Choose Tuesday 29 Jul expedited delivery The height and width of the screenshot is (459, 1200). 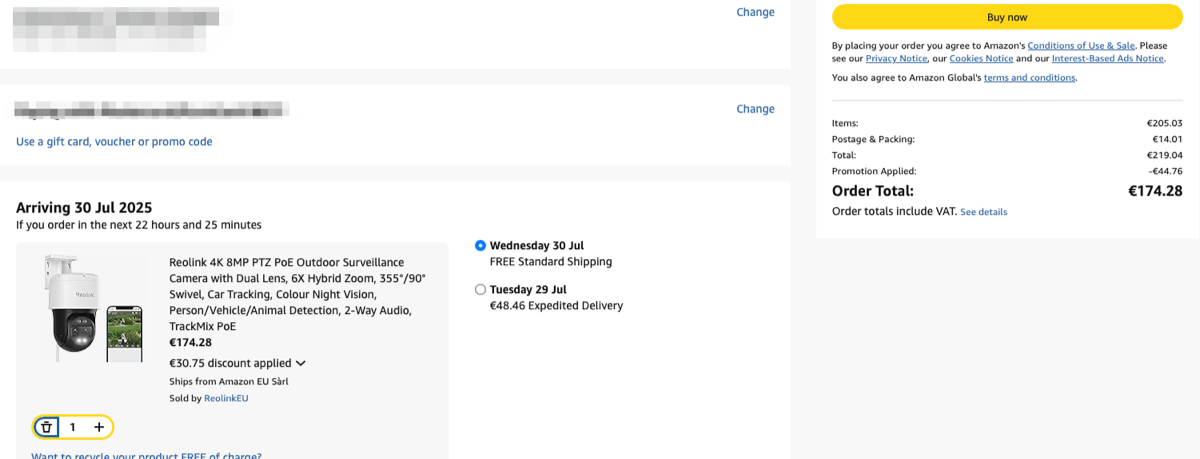click(481, 289)
